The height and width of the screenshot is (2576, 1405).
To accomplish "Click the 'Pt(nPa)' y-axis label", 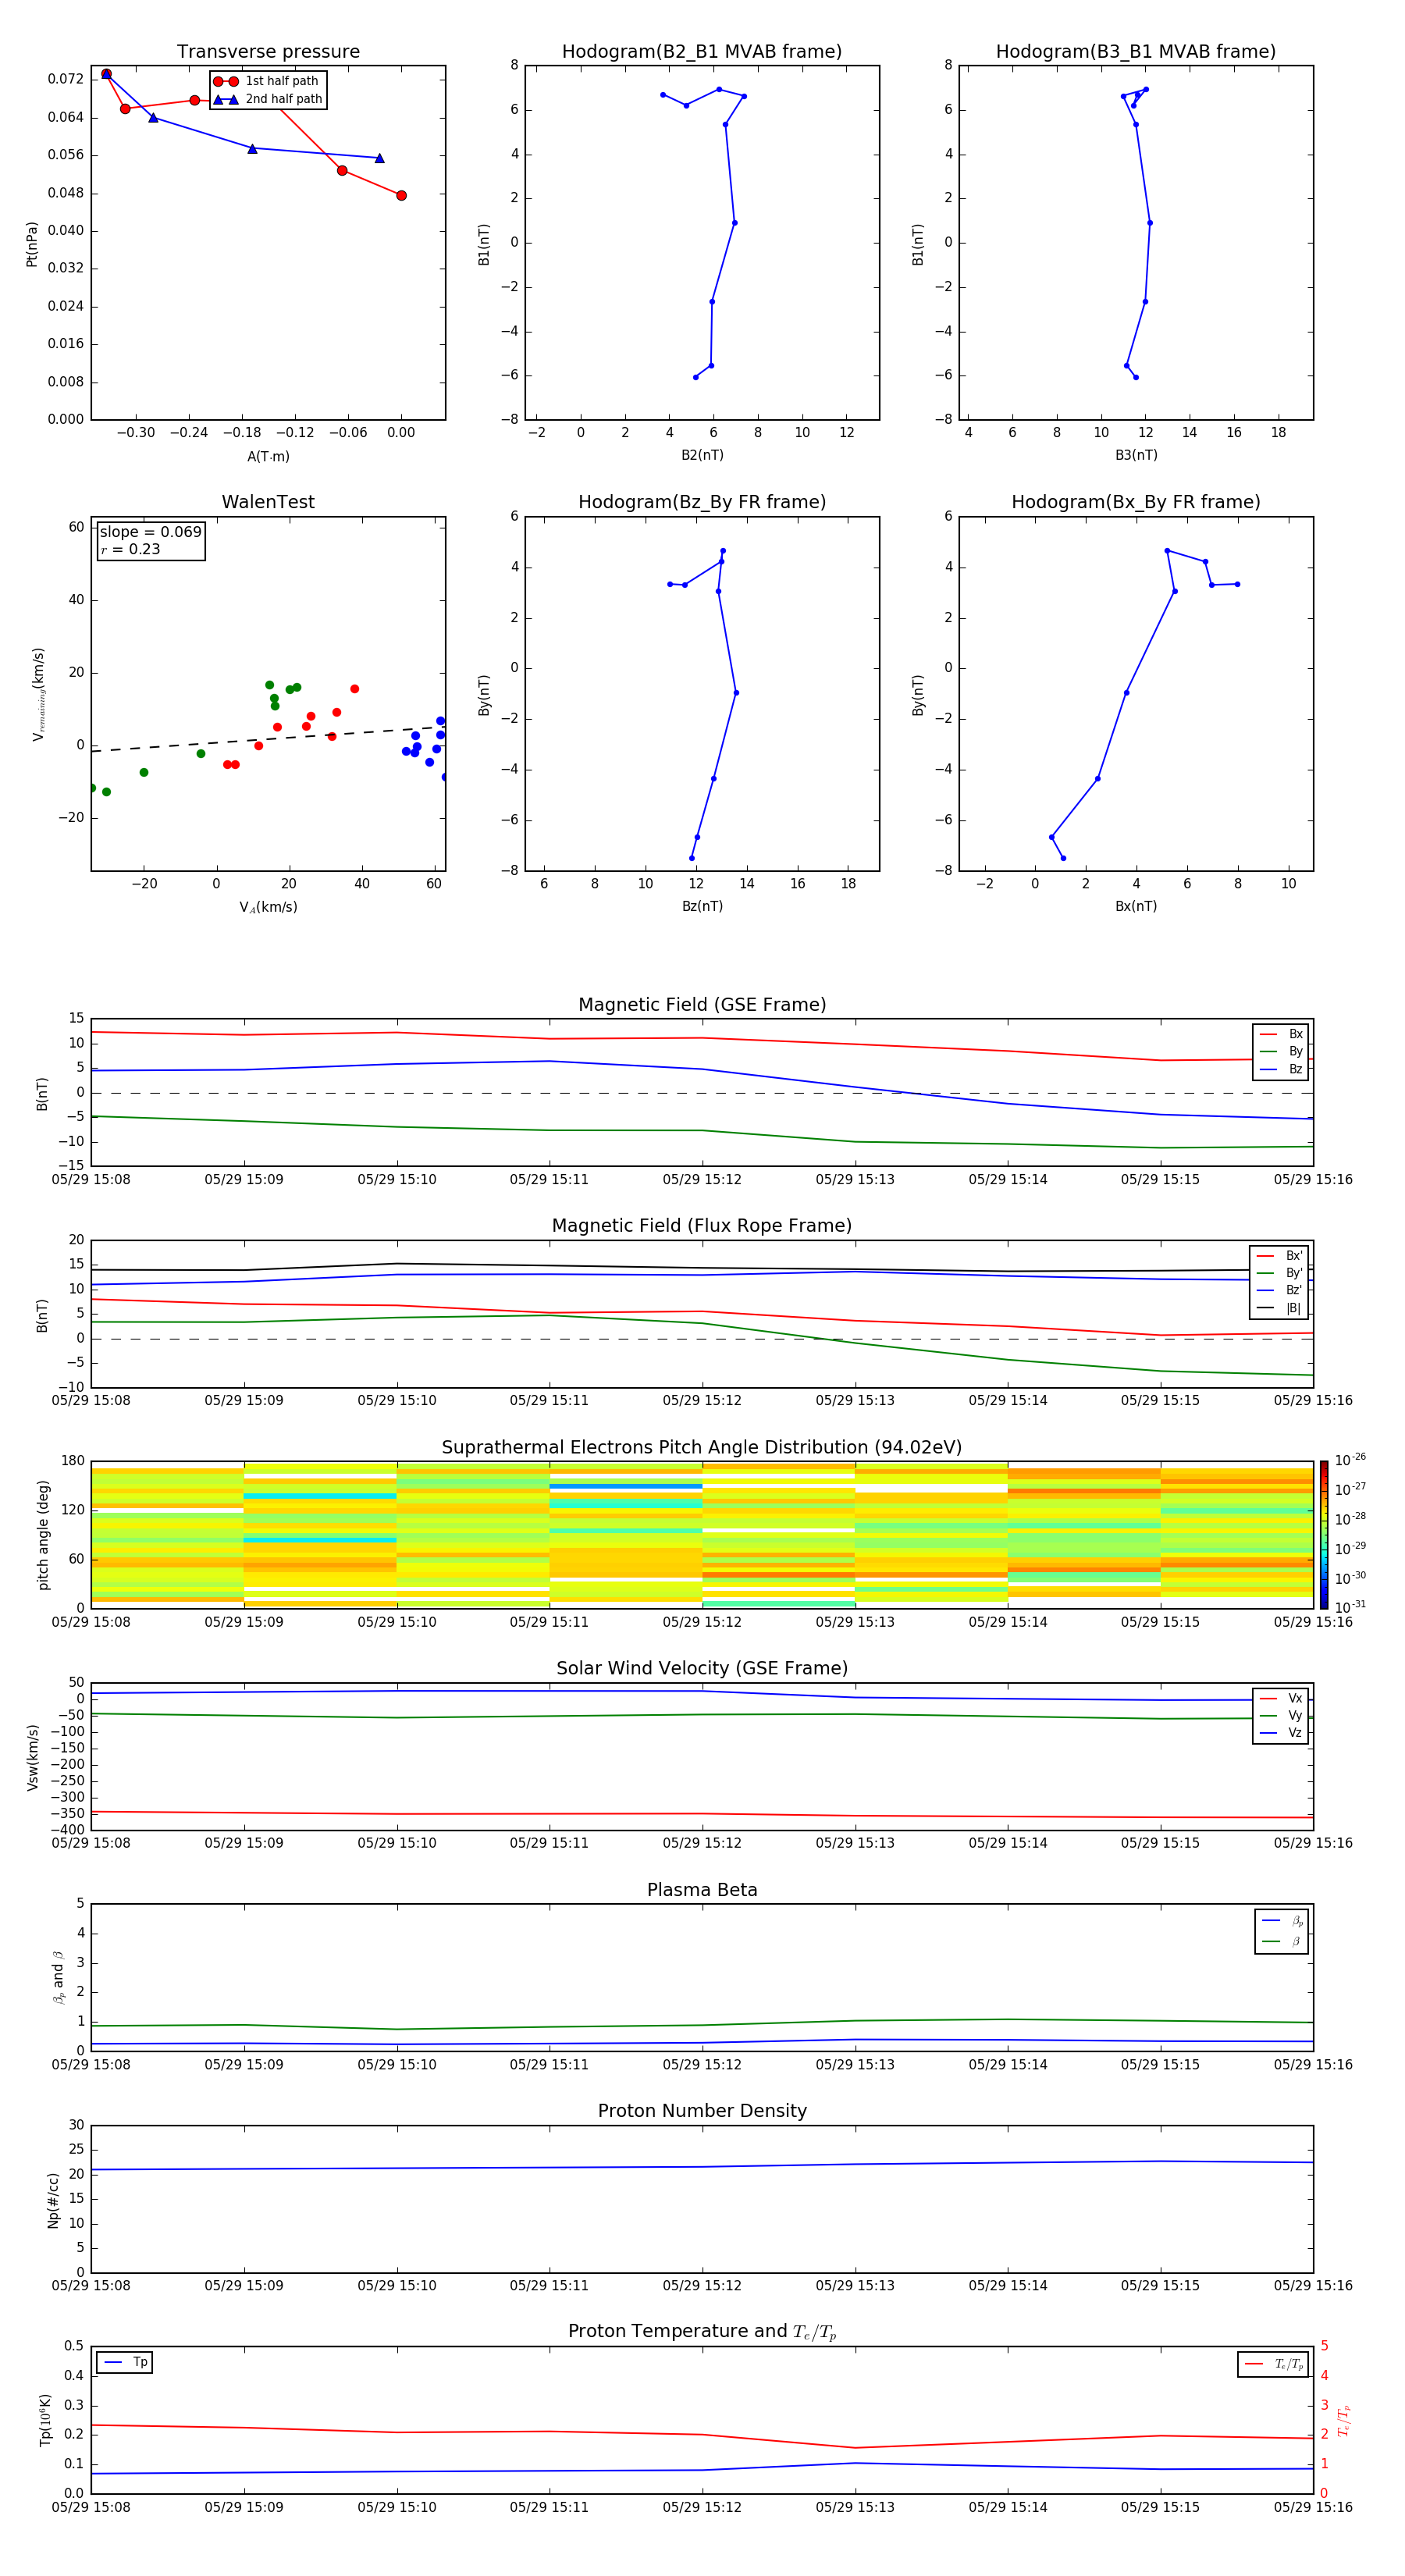I will (x=32, y=244).
